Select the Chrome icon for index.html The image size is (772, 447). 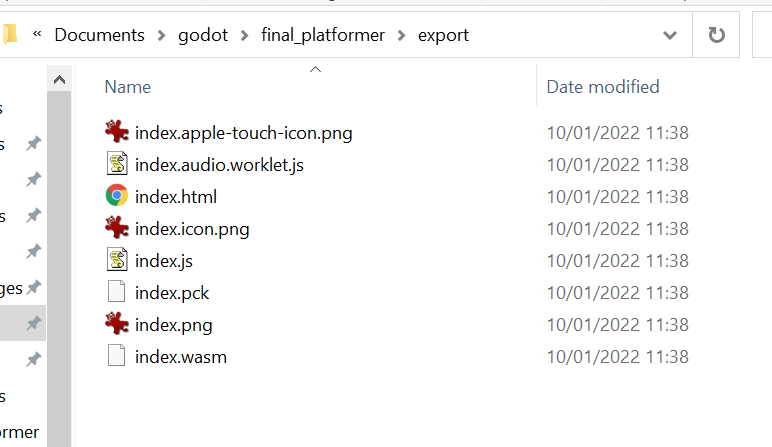point(117,196)
